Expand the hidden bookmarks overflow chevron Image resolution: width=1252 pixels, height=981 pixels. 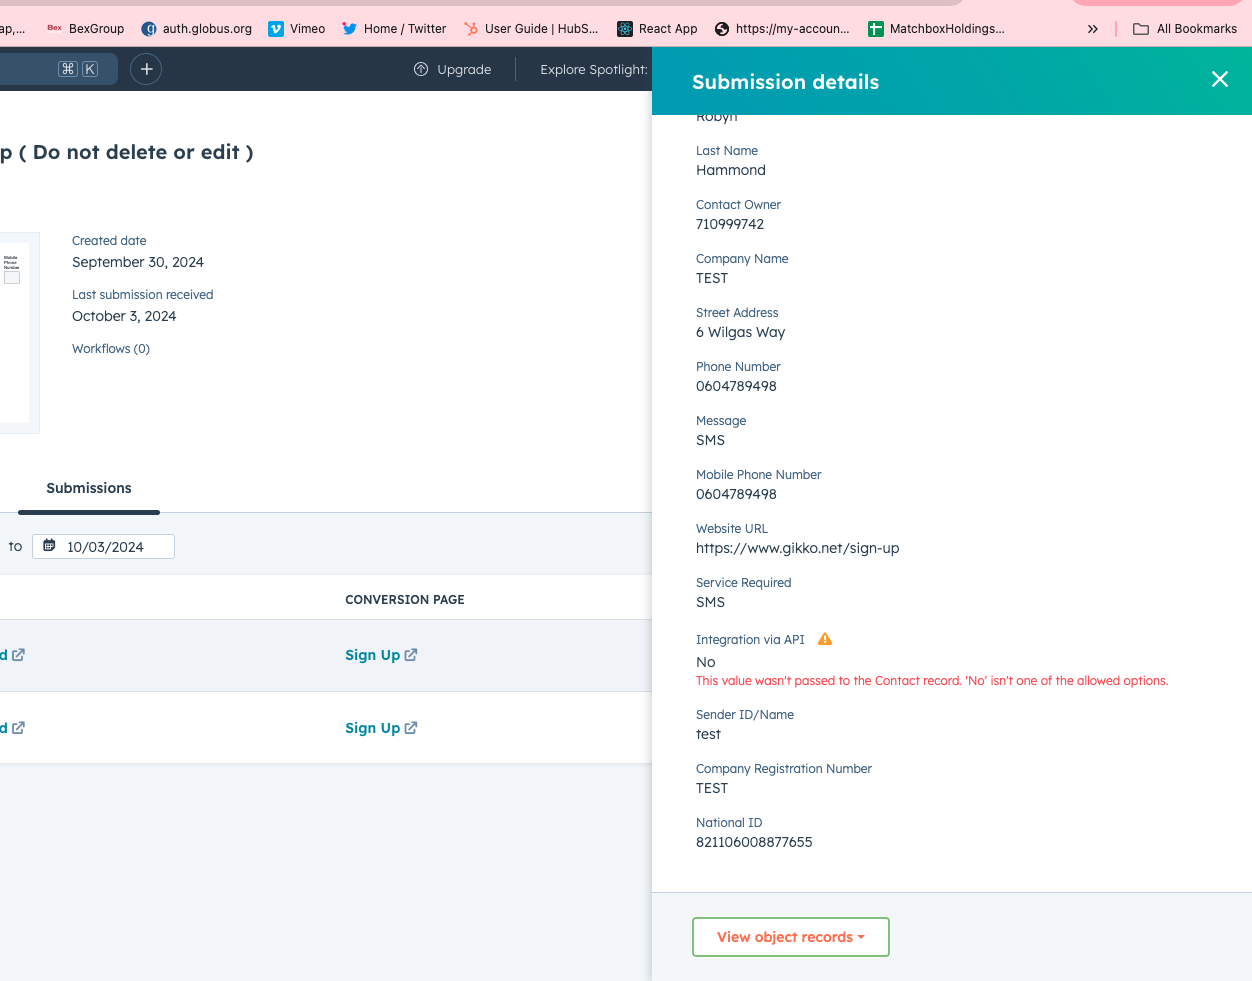point(1092,29)
